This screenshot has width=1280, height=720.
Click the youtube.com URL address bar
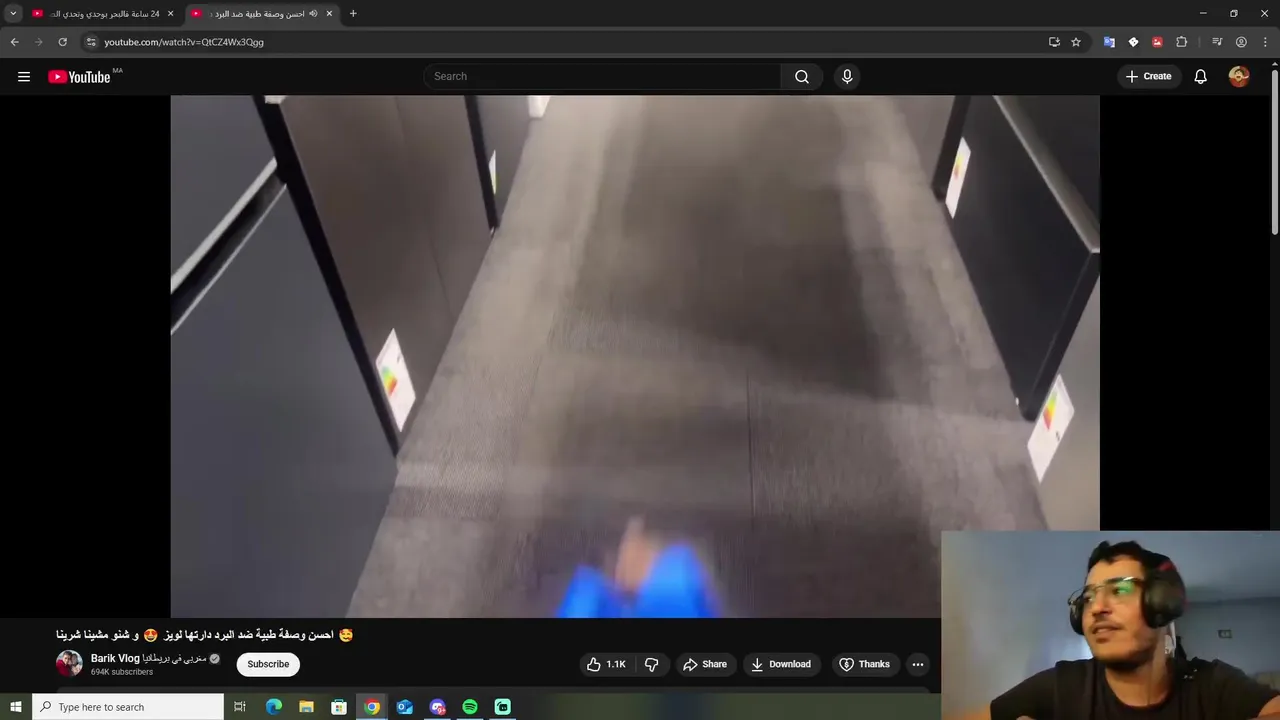(x=184, y=42)
